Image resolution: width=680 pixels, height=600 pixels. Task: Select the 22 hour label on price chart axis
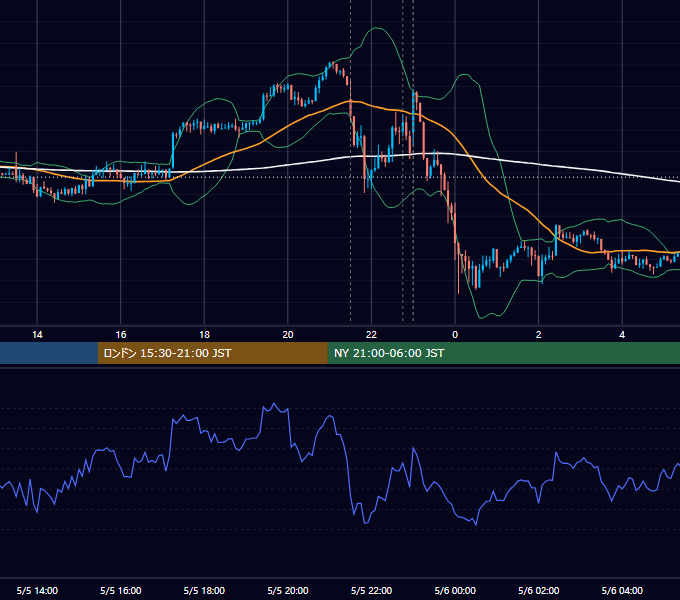tap(371, 335)
